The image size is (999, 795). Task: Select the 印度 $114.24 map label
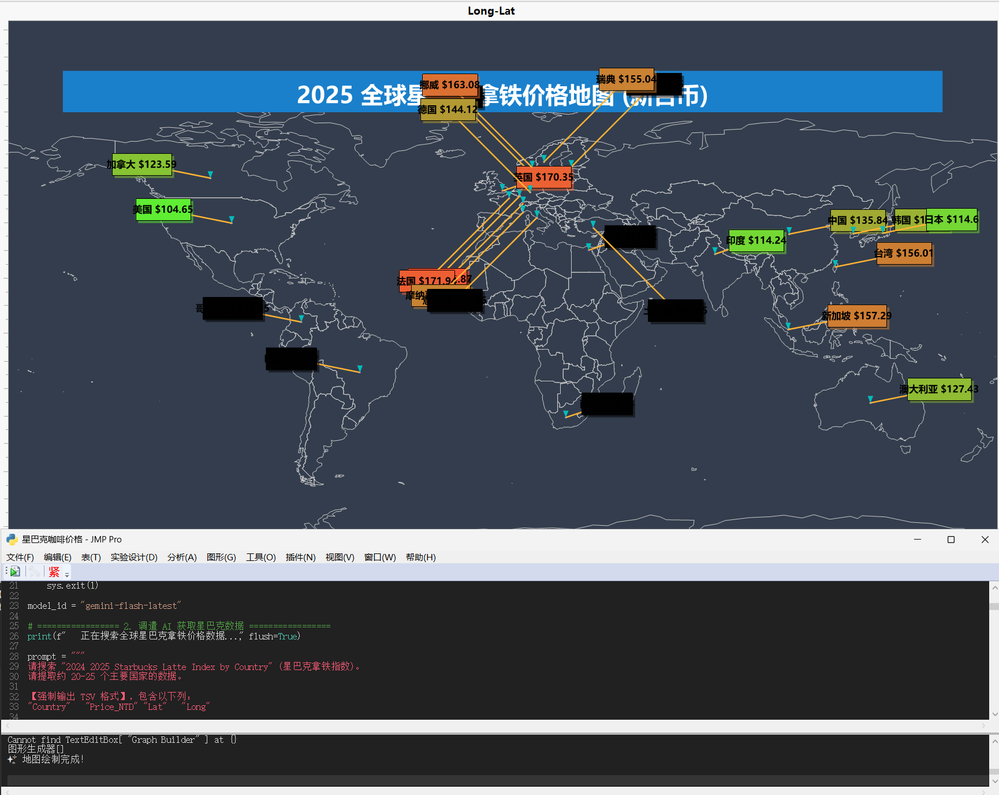(756, 241)
